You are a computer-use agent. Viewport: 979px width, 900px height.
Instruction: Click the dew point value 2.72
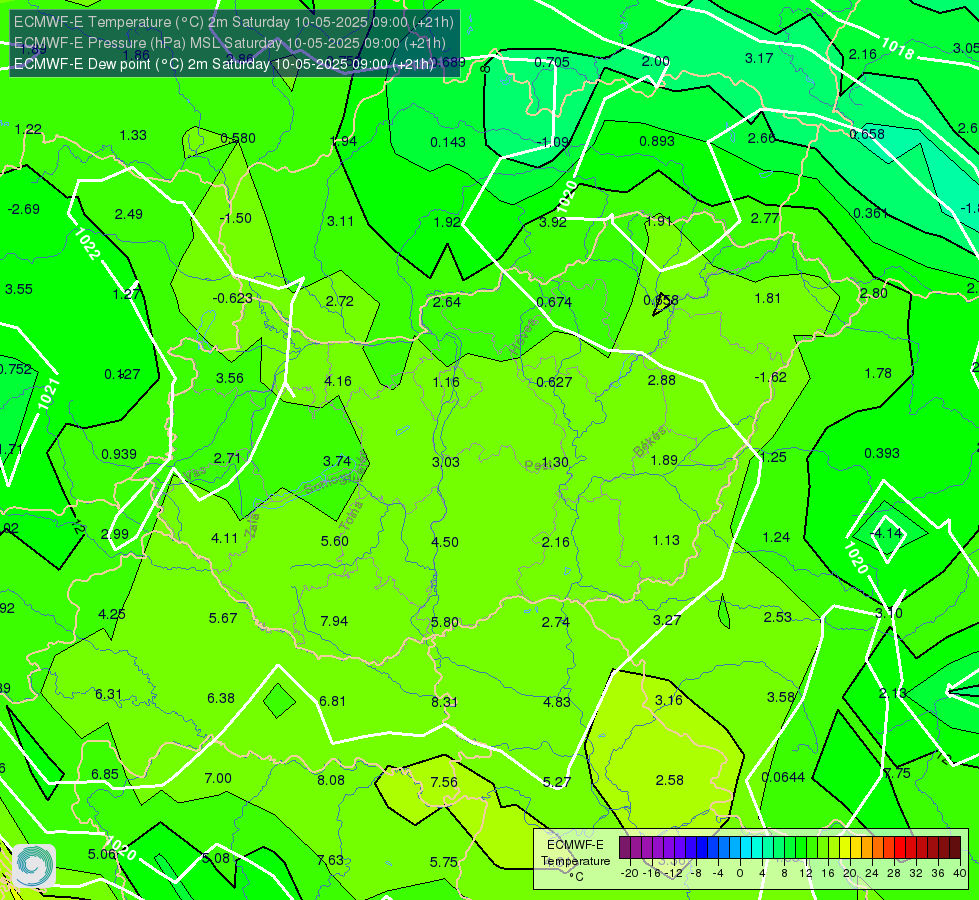(x=340, y=301)
